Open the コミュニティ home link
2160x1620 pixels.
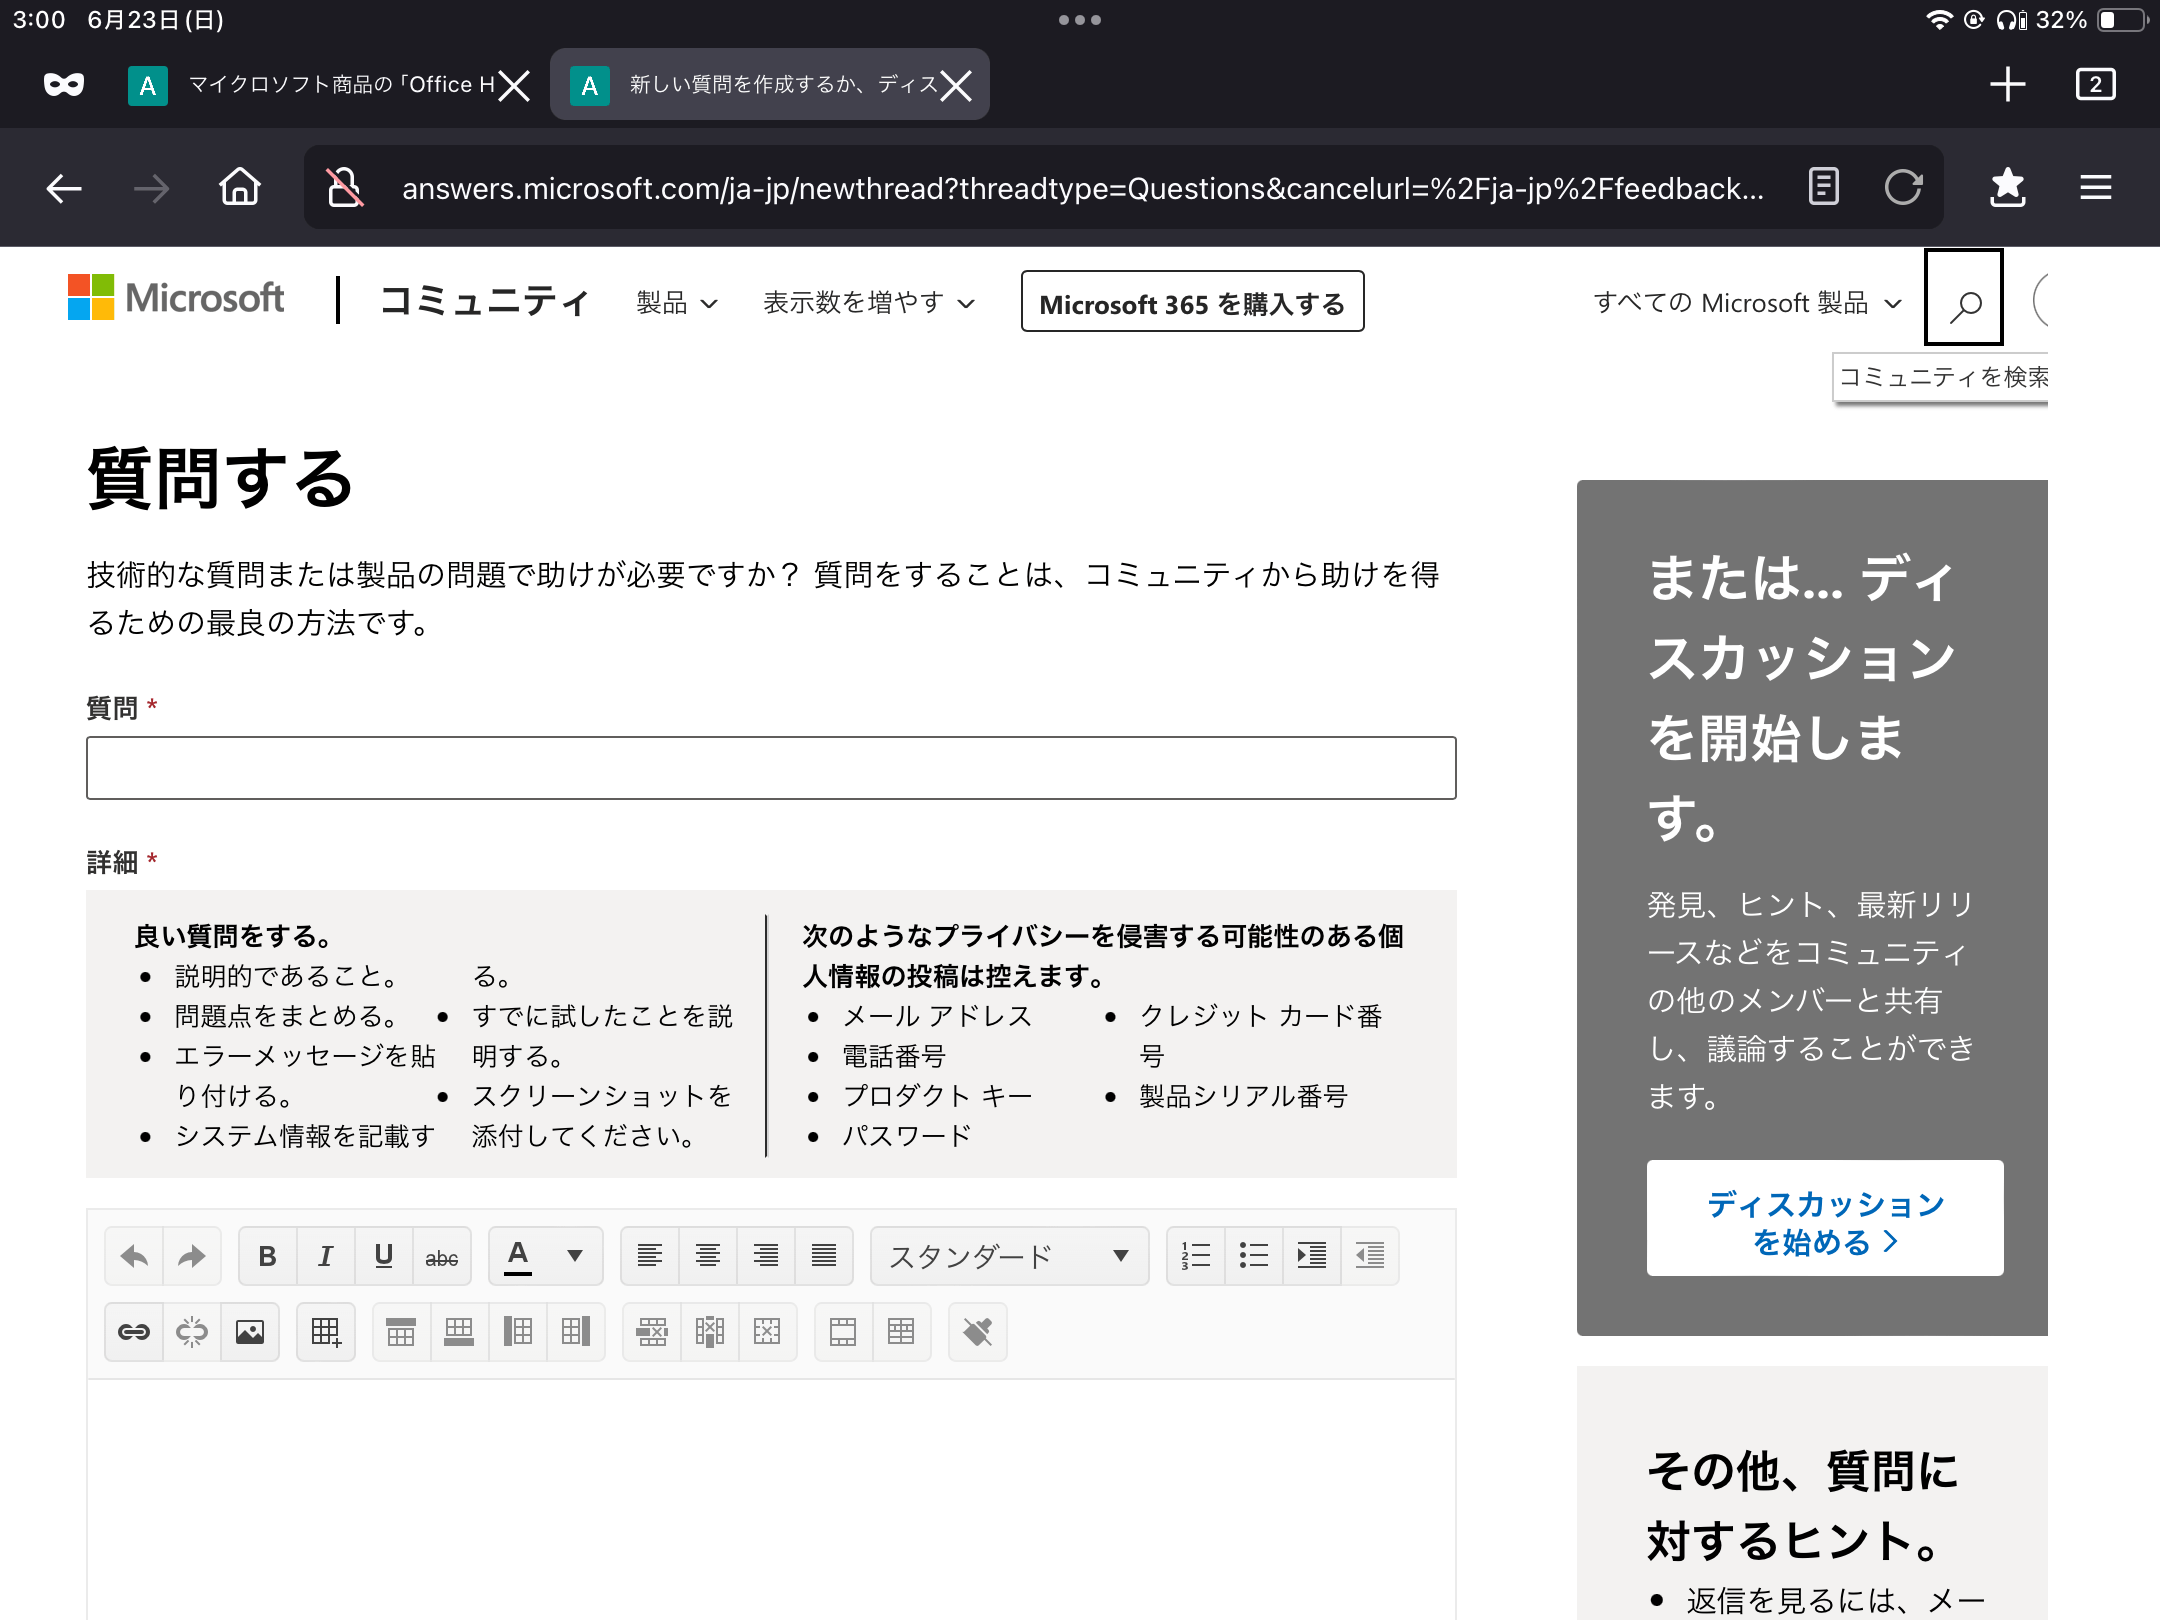(484, 301)
